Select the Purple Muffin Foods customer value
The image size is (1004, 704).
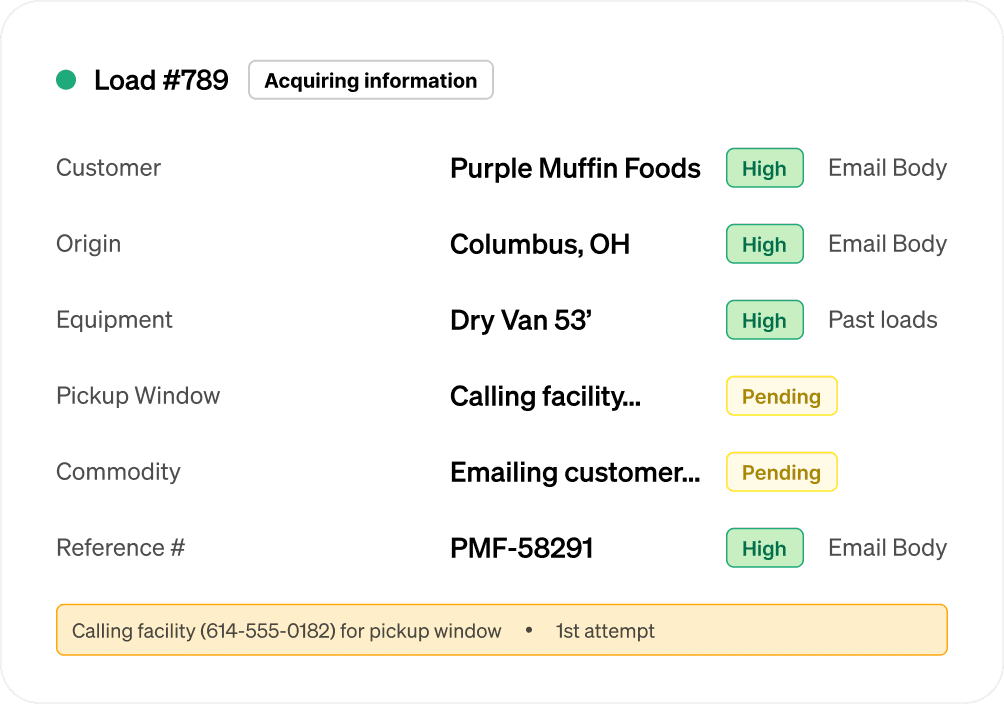coord(575,169)
